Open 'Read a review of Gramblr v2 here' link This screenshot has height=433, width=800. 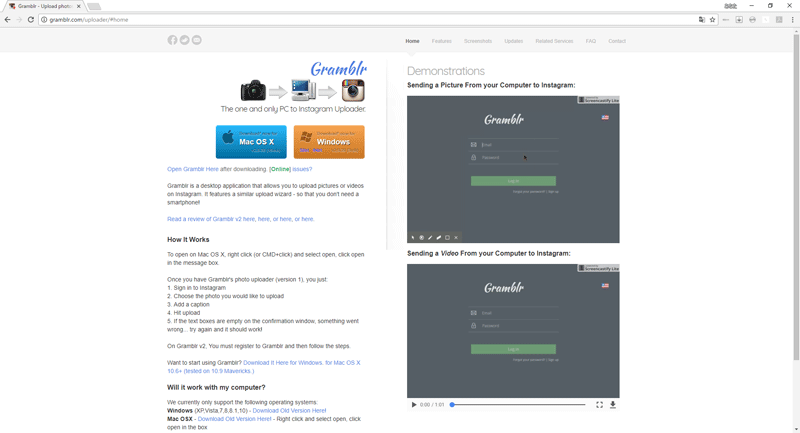(x=211, y=219)
